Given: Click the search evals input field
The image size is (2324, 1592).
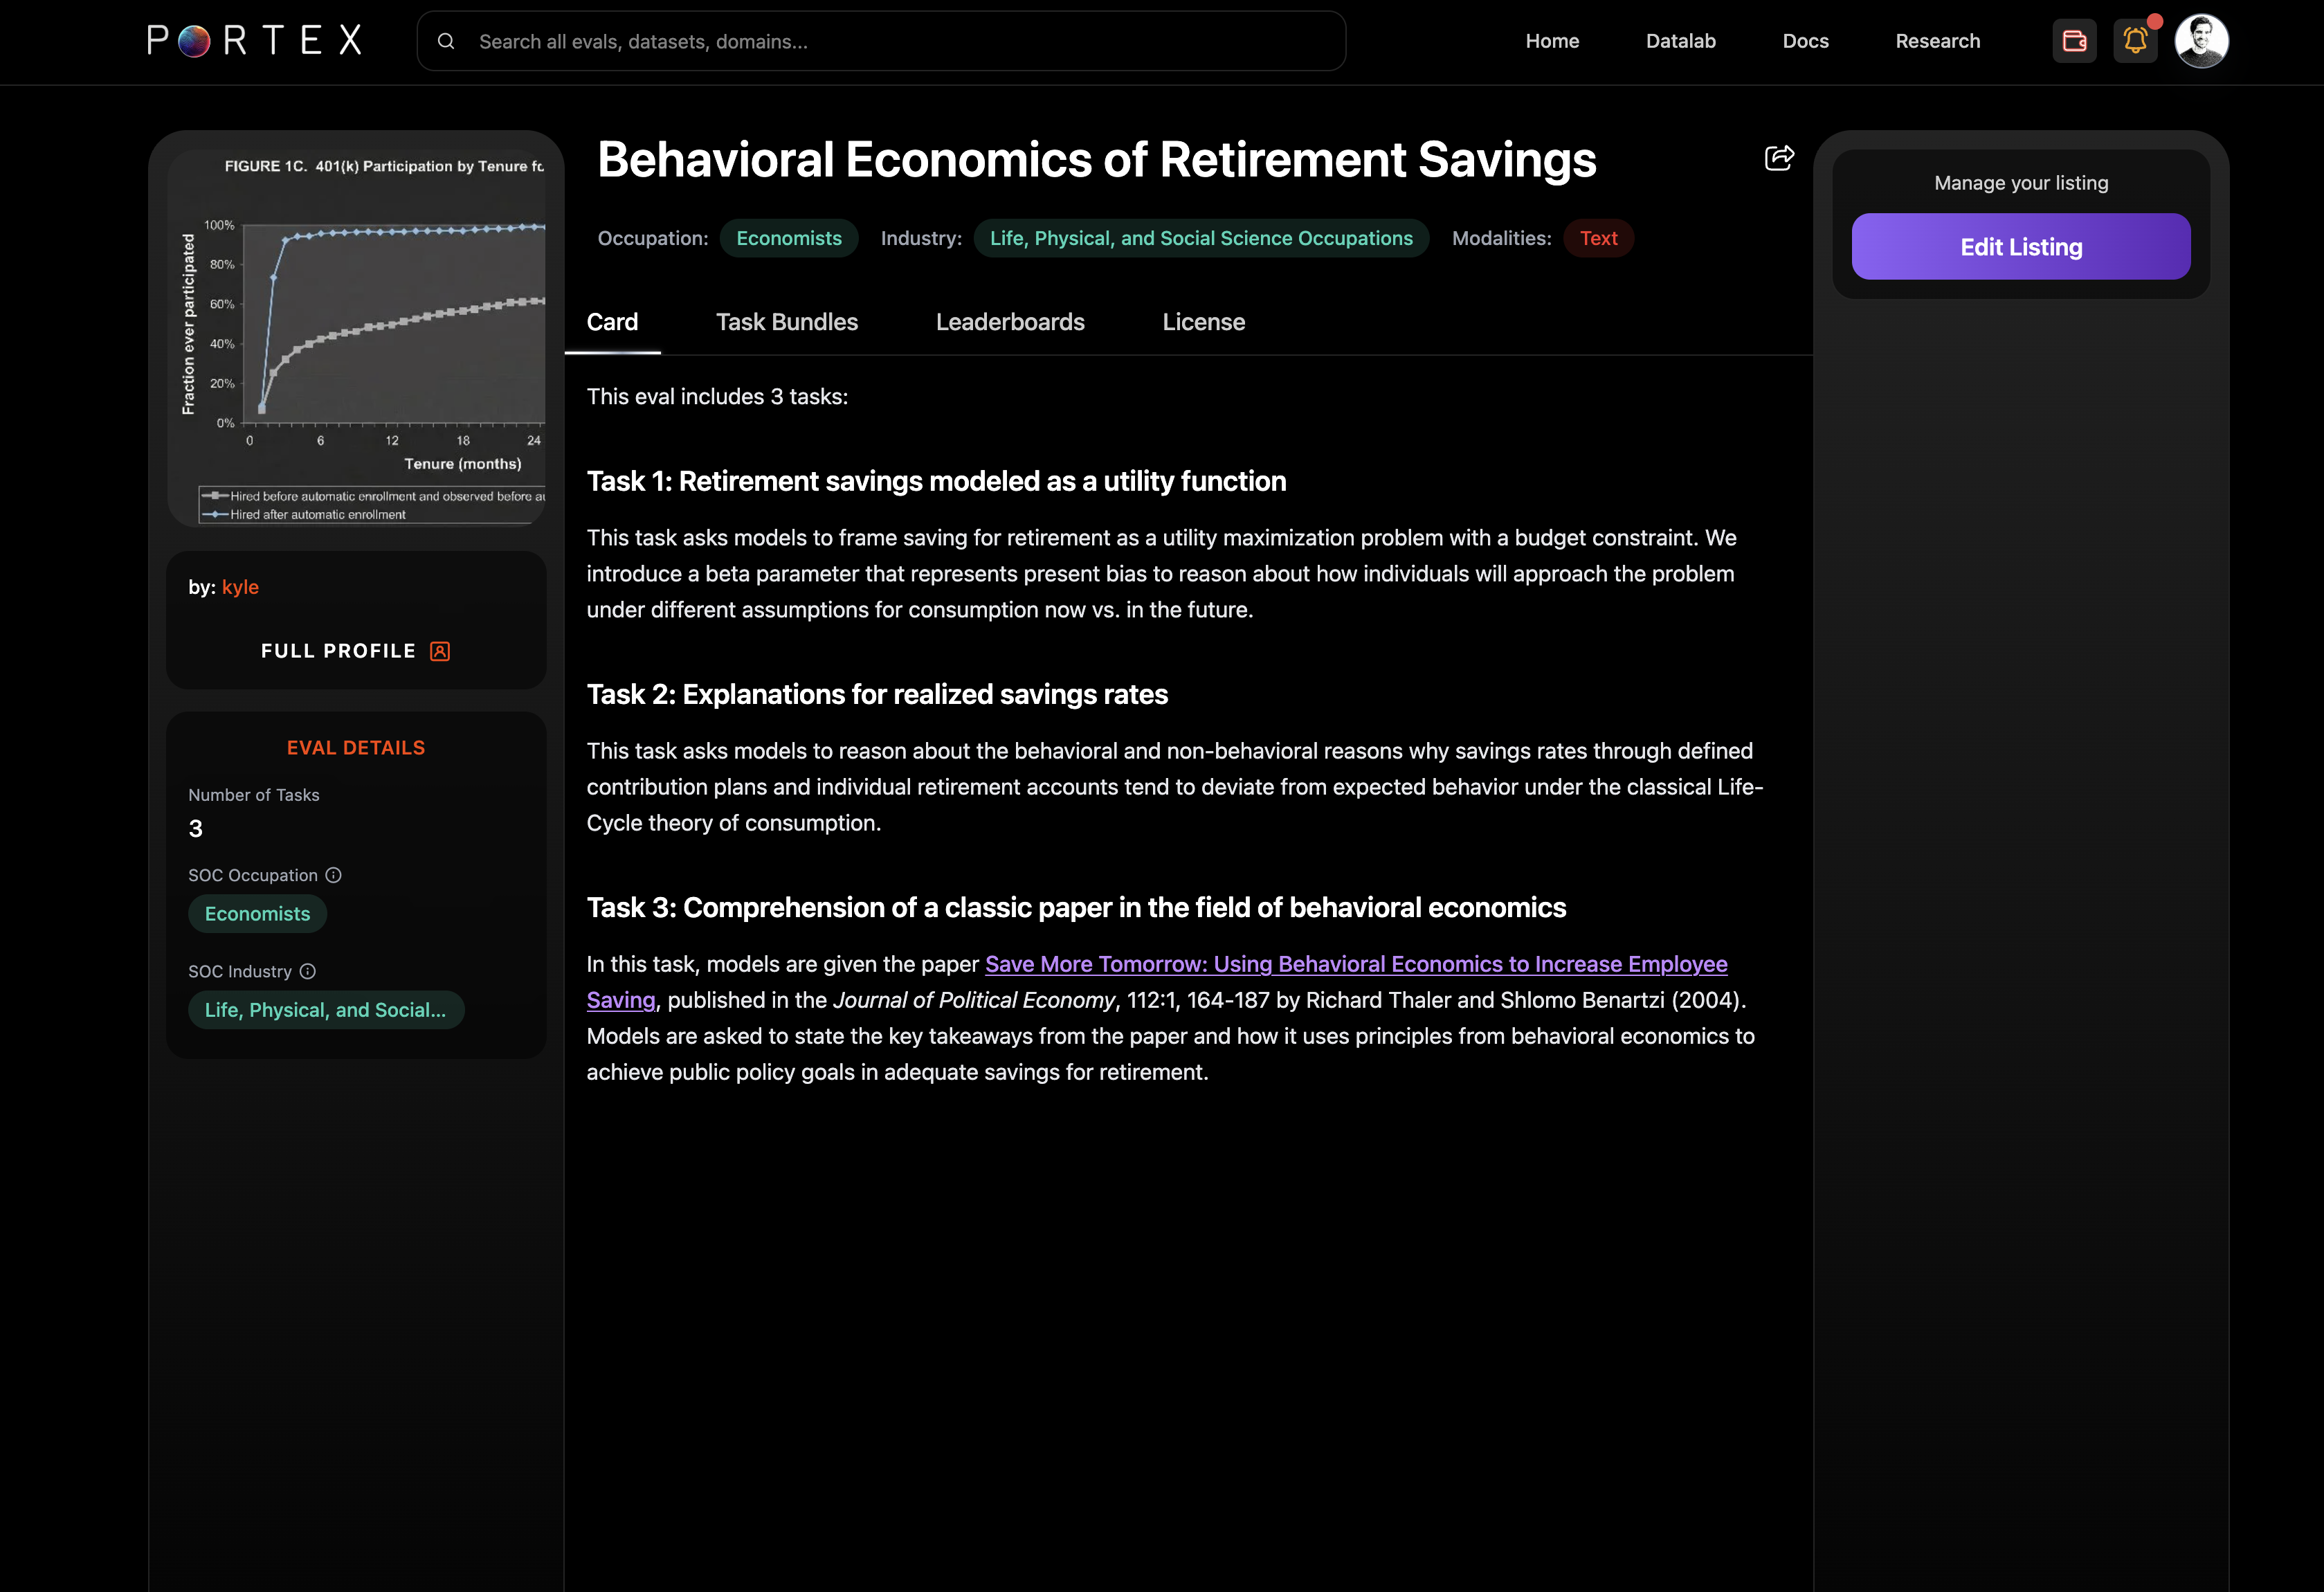Looking at the screenshot, I should point(900,41).
